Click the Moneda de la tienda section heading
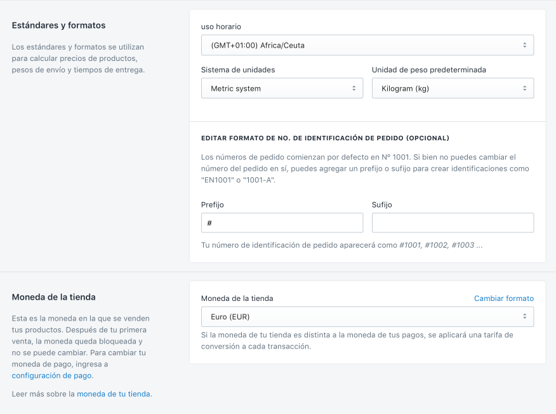This screenshot has width=556, height=414. [54, 297]
